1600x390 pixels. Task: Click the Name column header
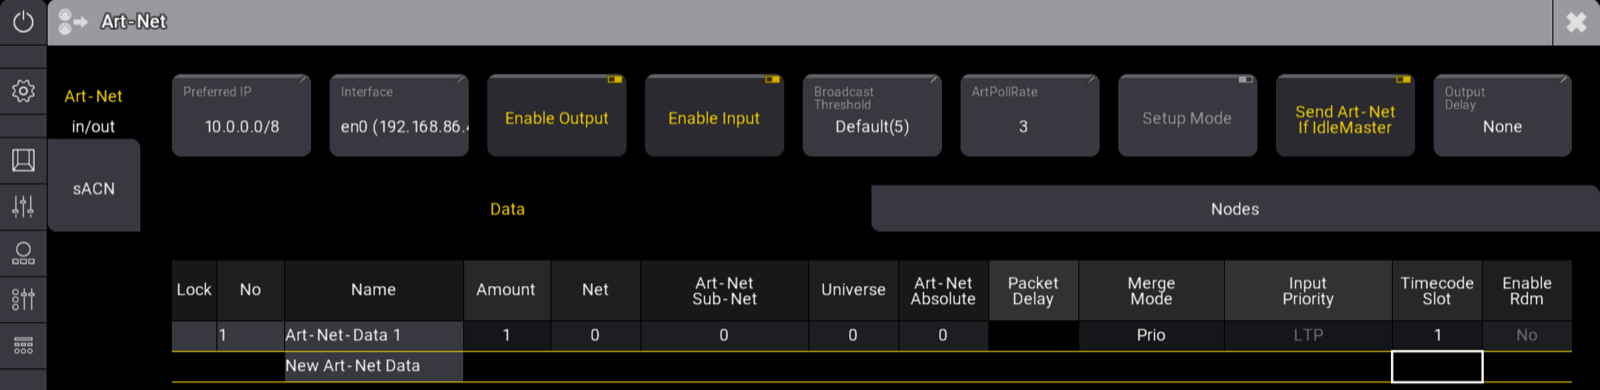374,290
